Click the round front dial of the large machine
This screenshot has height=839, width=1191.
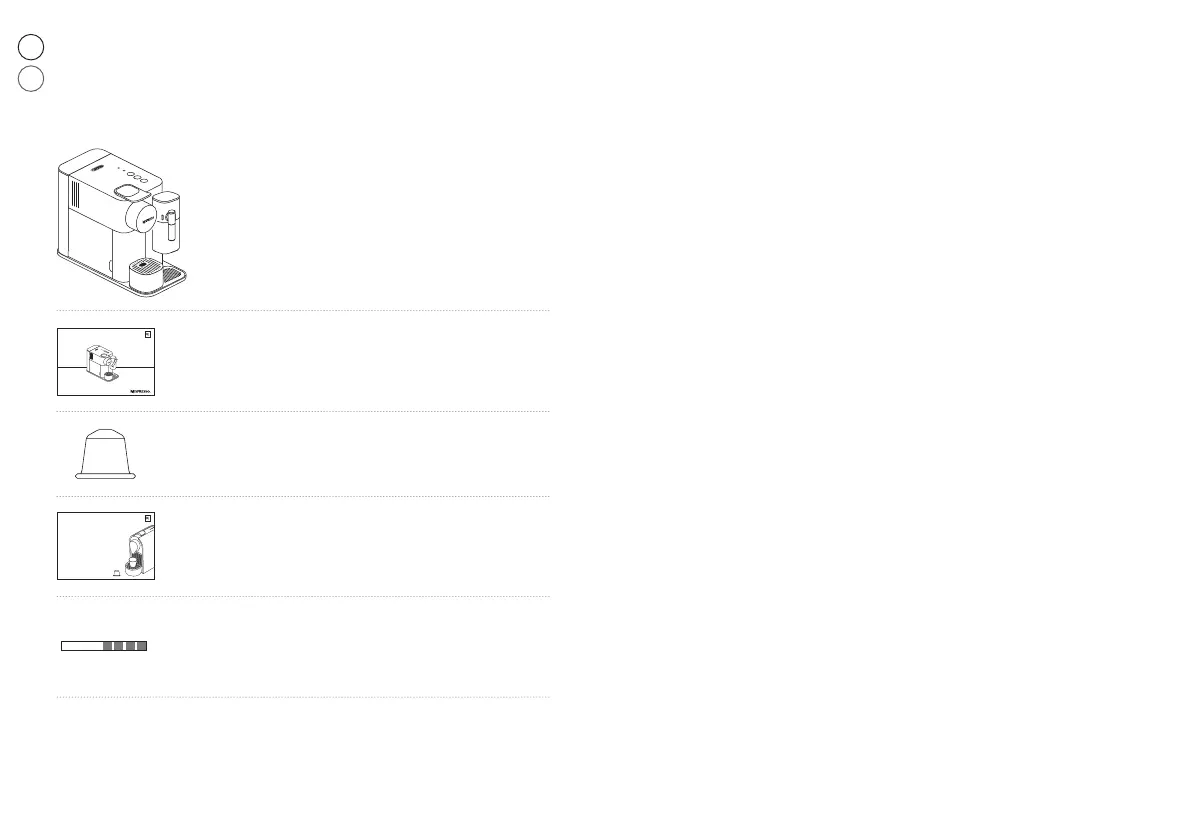click(x=145, y=217)
